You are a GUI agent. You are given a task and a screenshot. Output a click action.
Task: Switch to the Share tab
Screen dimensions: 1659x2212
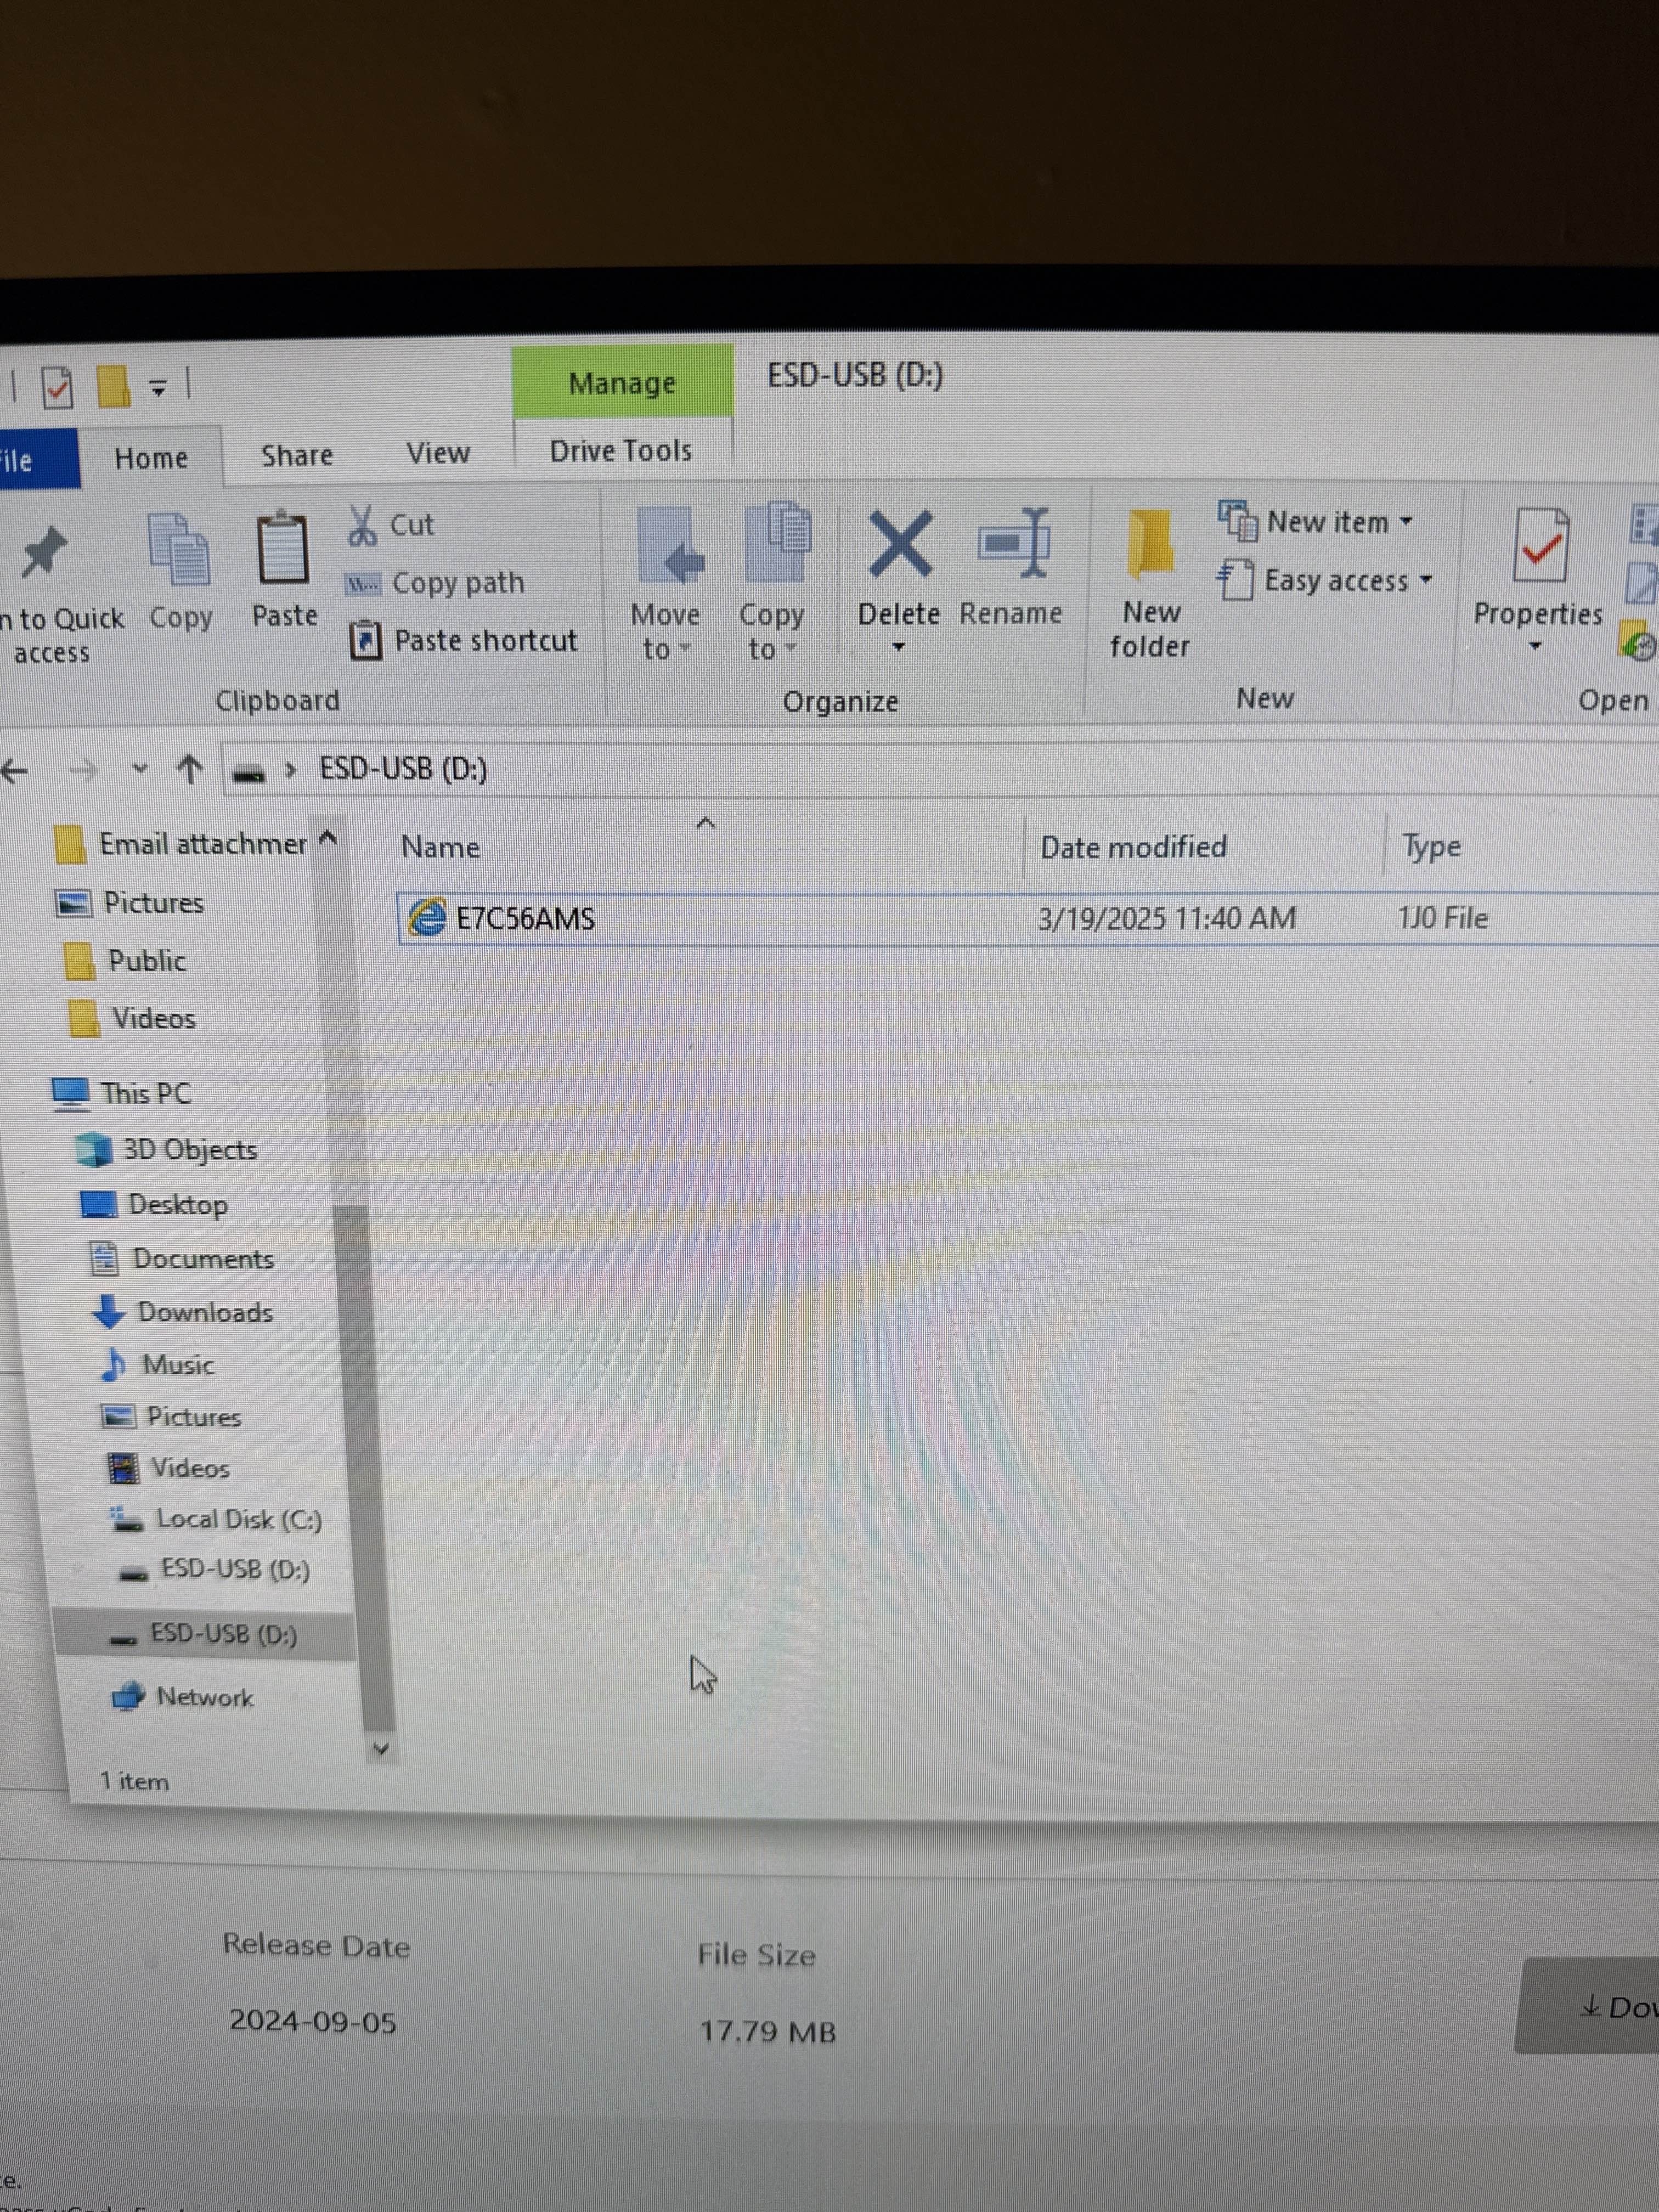click(x=297, y=455)
